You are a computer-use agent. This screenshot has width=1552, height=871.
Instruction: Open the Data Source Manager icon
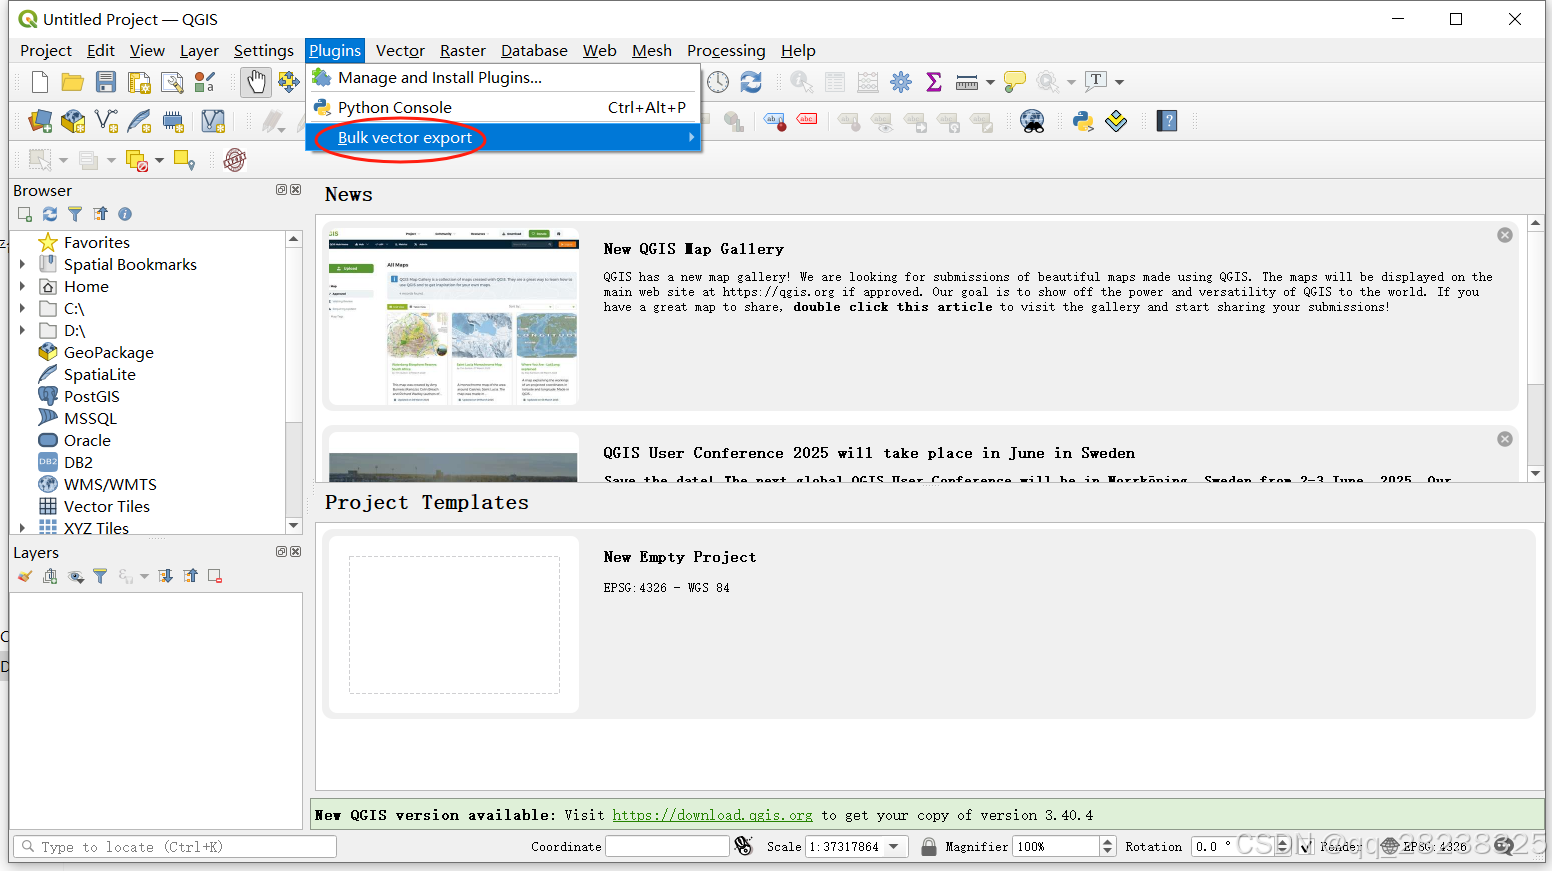coord(40,122)
